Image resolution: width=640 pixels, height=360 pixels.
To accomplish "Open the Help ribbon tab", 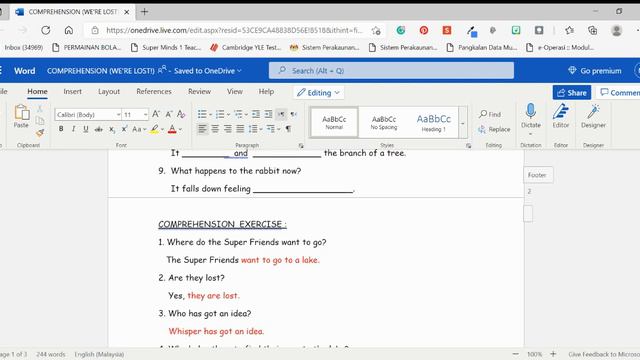I will (266, 91).
